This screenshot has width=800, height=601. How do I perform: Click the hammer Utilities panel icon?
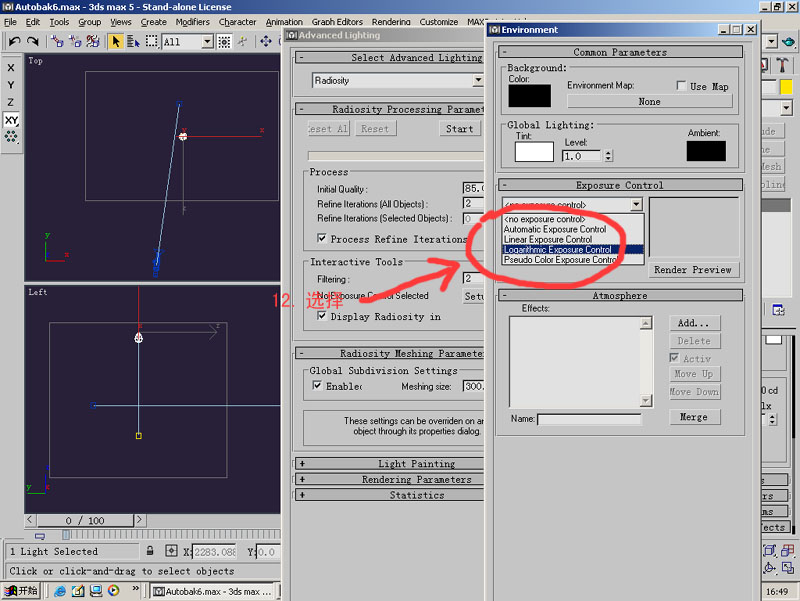782,65
